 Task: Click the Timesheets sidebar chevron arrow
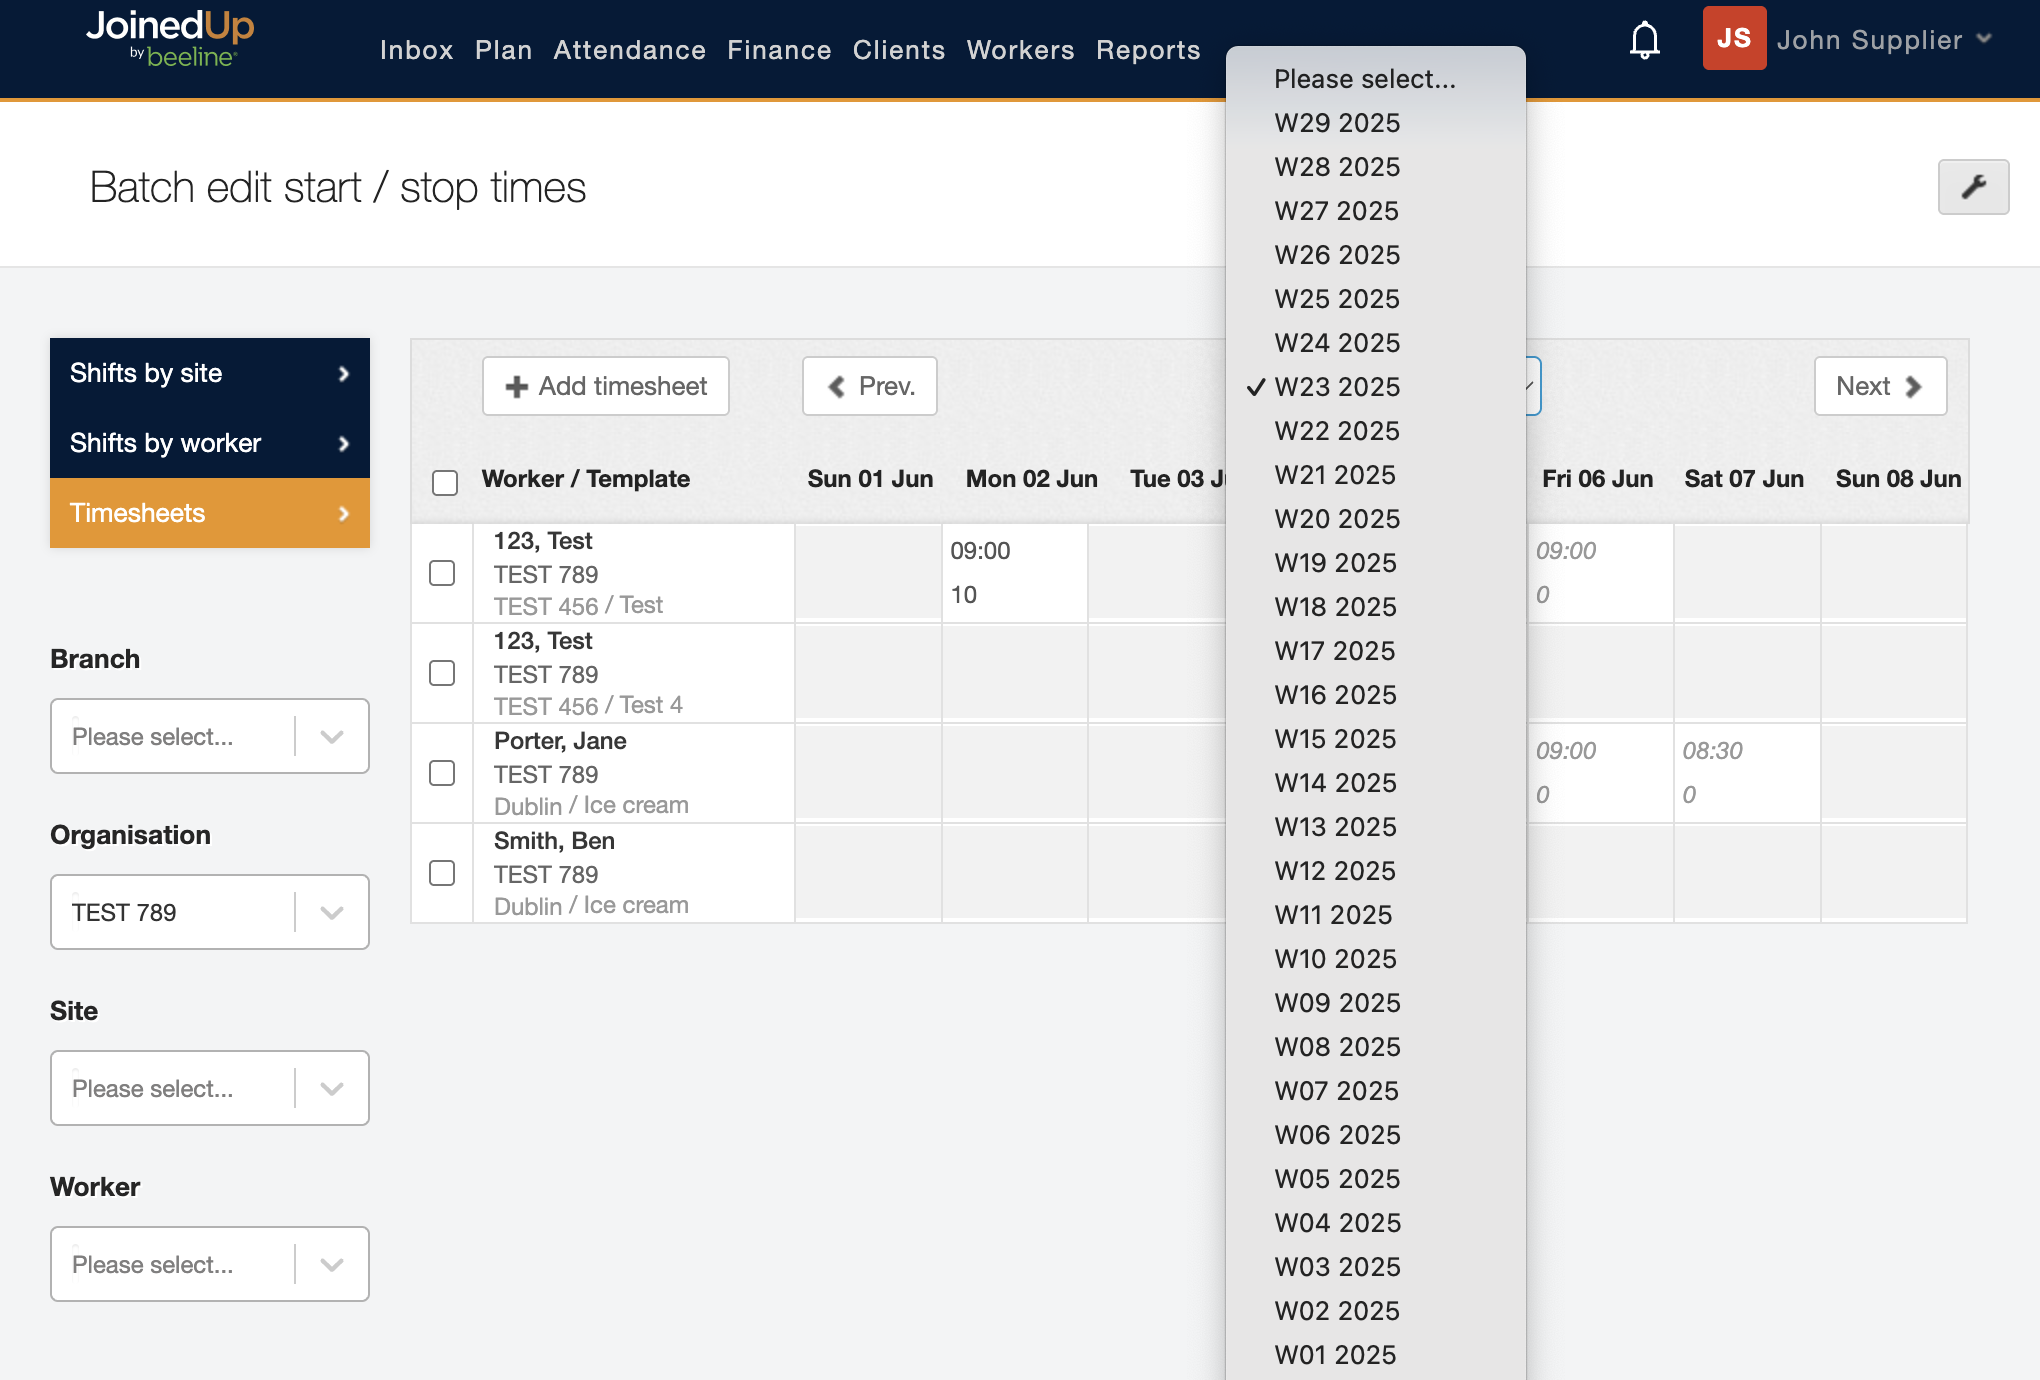point(344,513)
